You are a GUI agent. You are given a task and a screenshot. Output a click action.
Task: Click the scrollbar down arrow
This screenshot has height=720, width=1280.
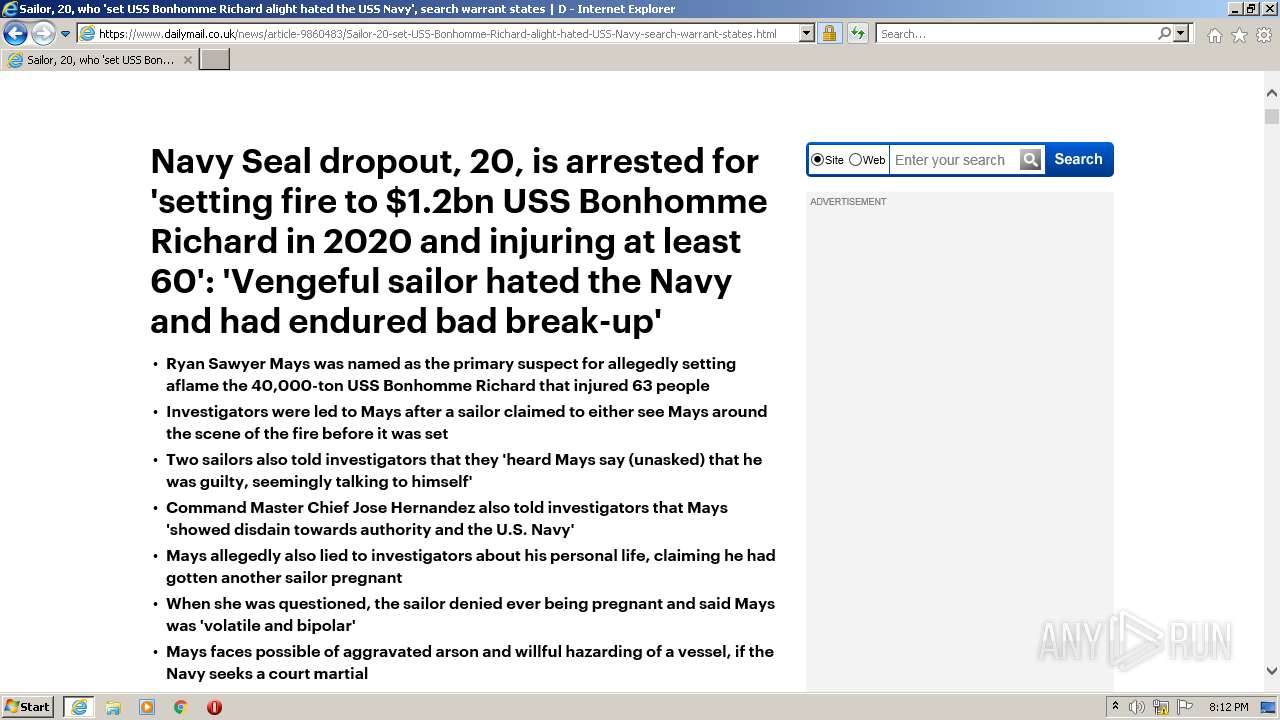[1272, 671]
